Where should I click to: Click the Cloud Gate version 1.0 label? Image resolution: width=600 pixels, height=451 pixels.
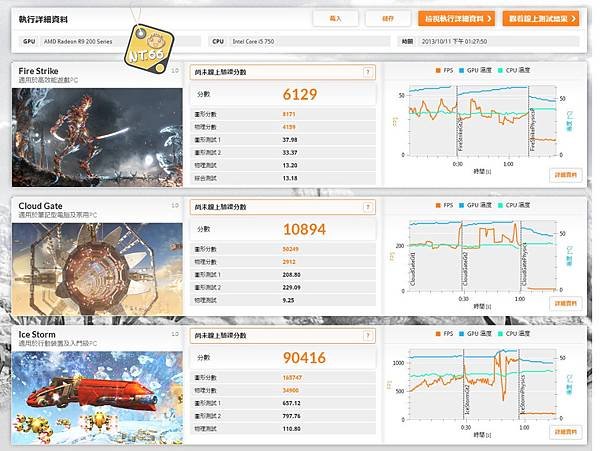point(175,205)
